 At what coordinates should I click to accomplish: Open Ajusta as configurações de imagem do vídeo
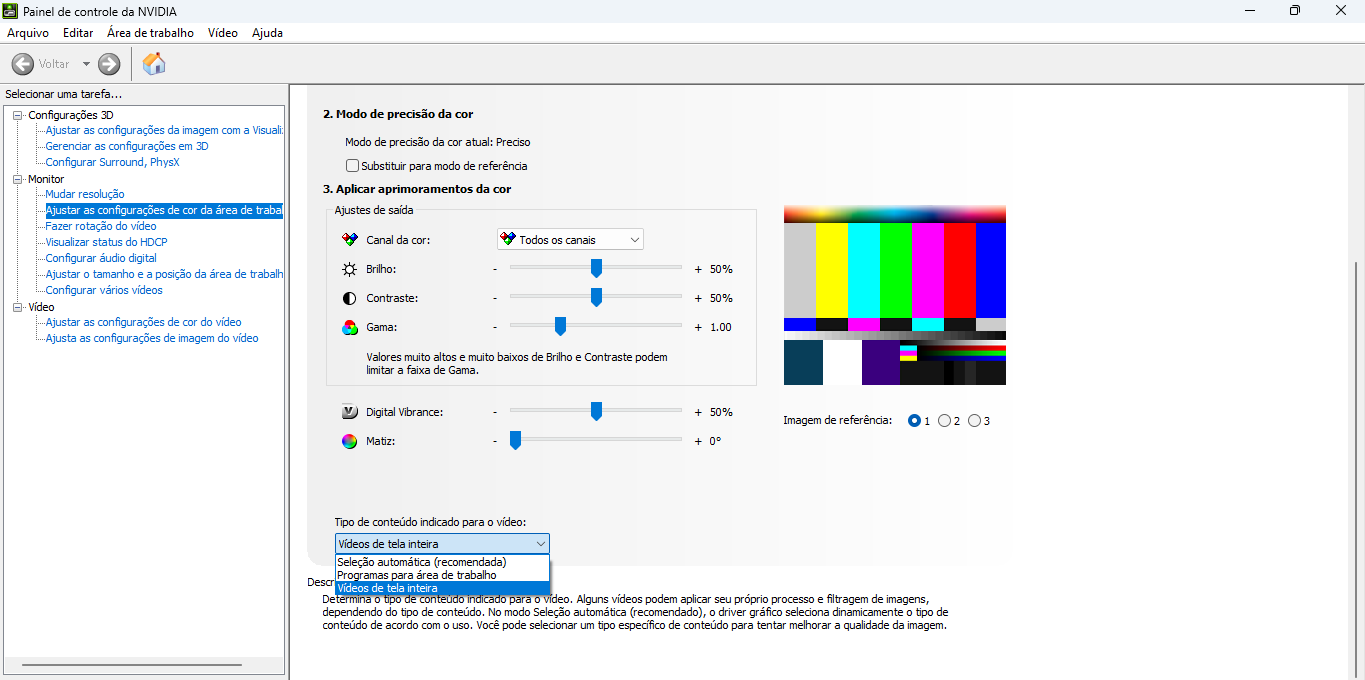pyautogui.click(x=152, y=338)
